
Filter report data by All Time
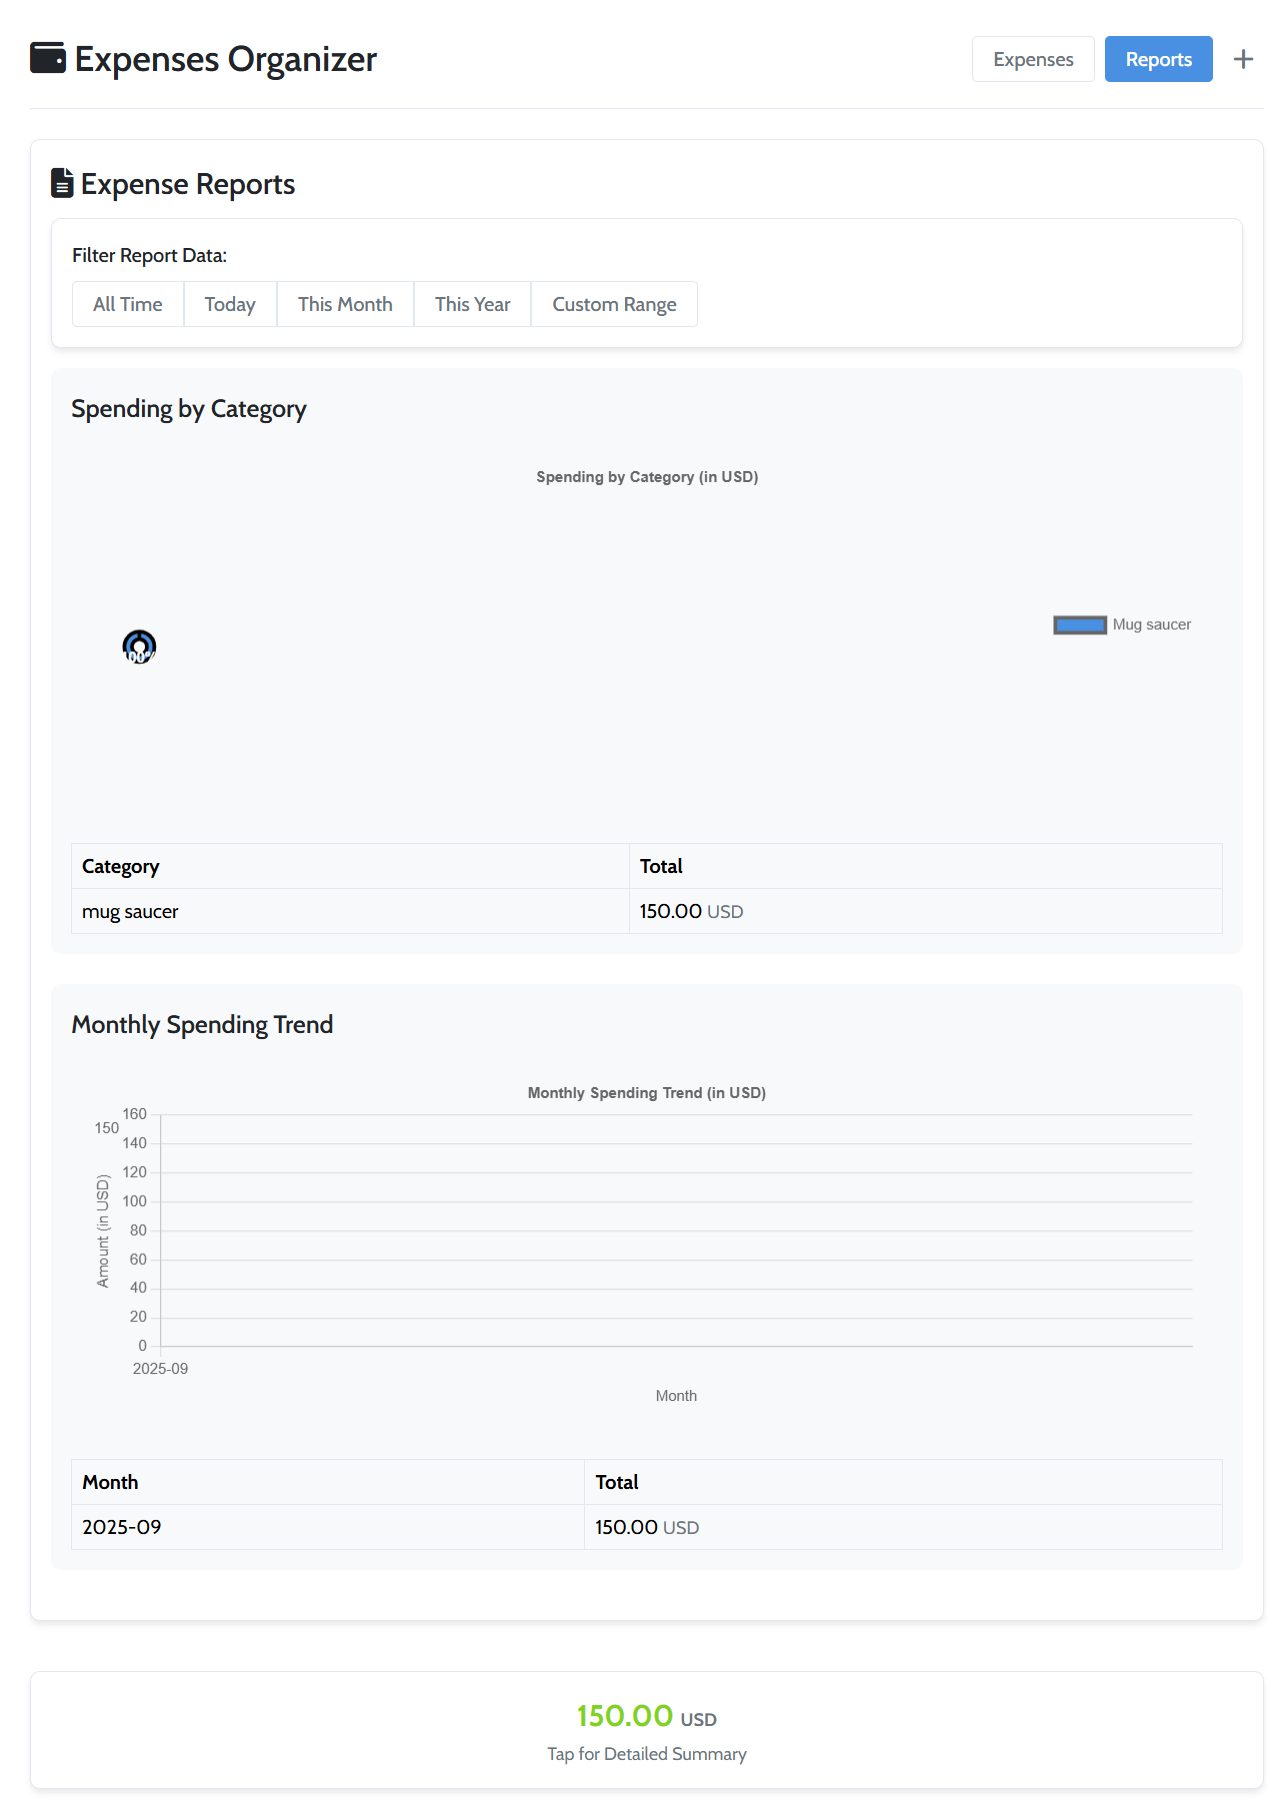[x=127, y=303]
